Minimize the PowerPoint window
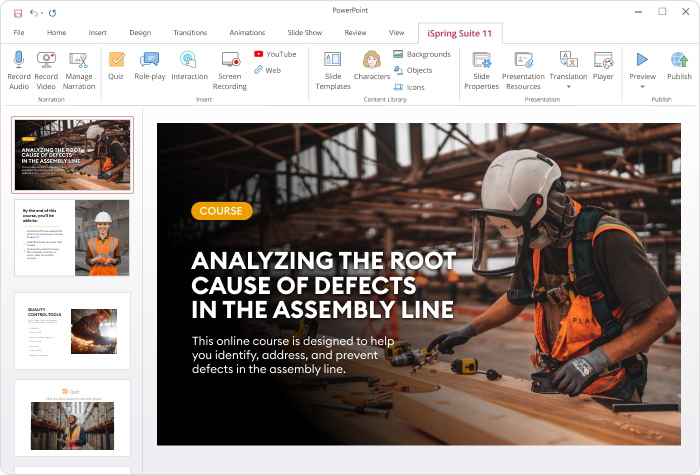 click(638, 12)
